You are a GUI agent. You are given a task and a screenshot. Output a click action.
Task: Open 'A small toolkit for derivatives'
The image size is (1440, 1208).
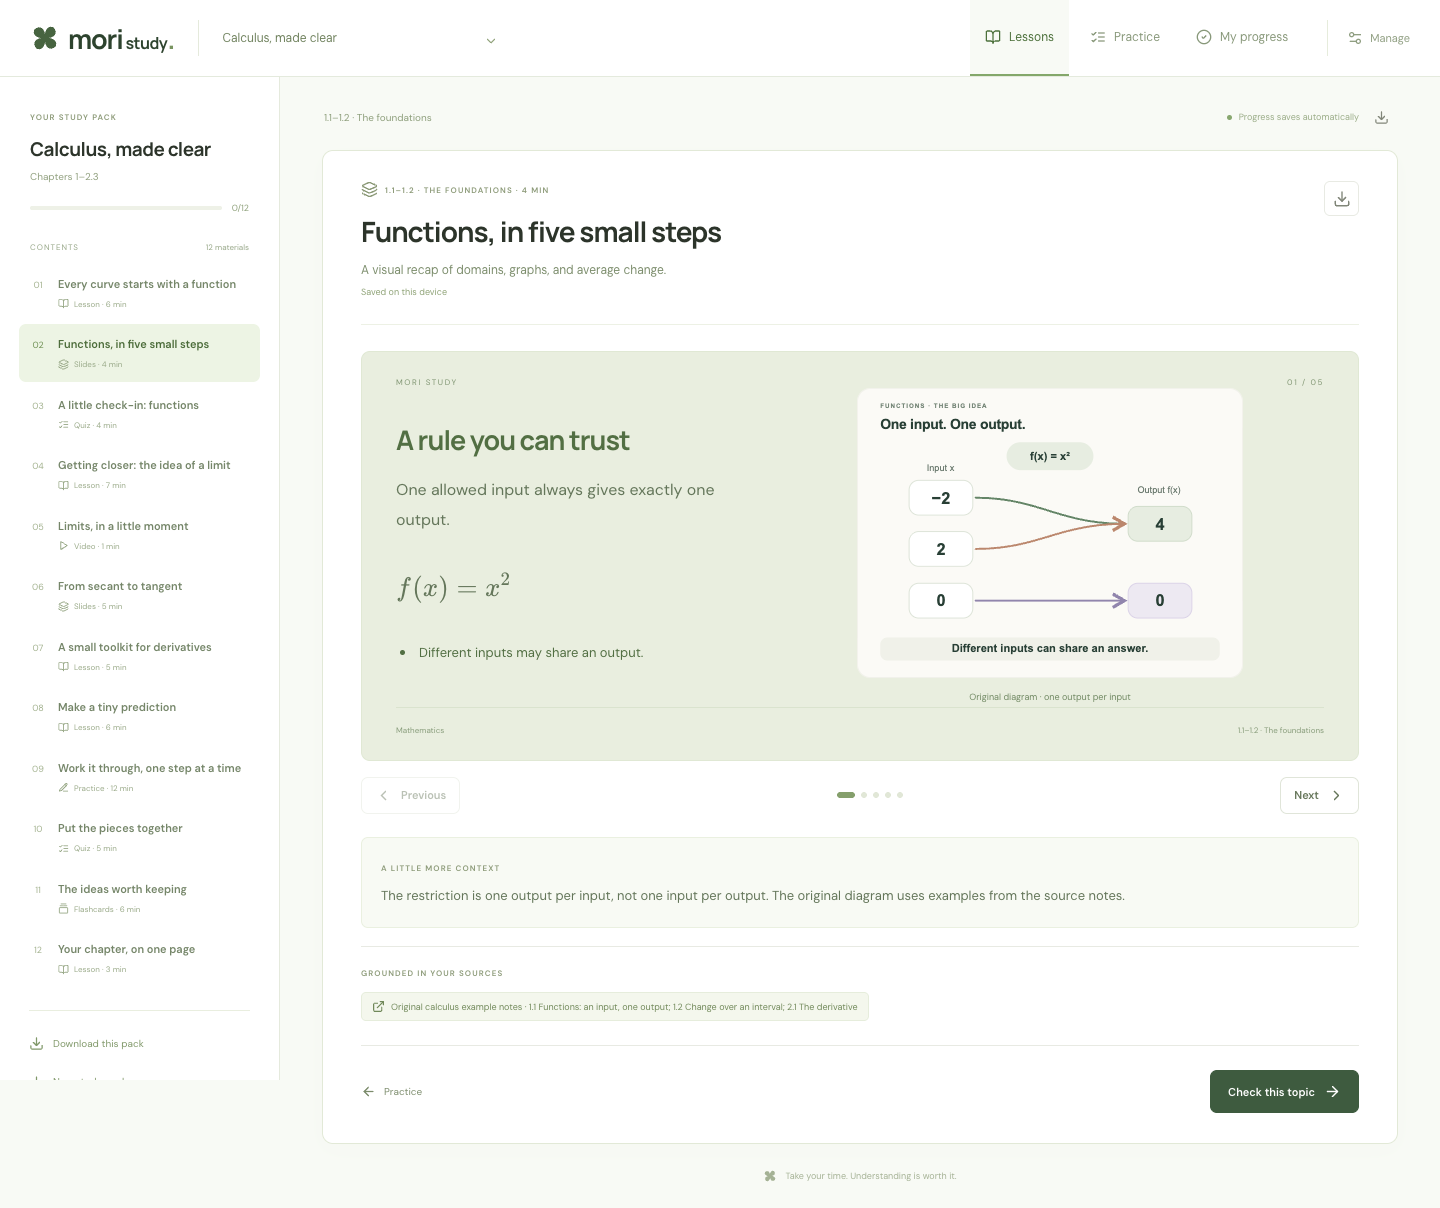tap(139, 656)
